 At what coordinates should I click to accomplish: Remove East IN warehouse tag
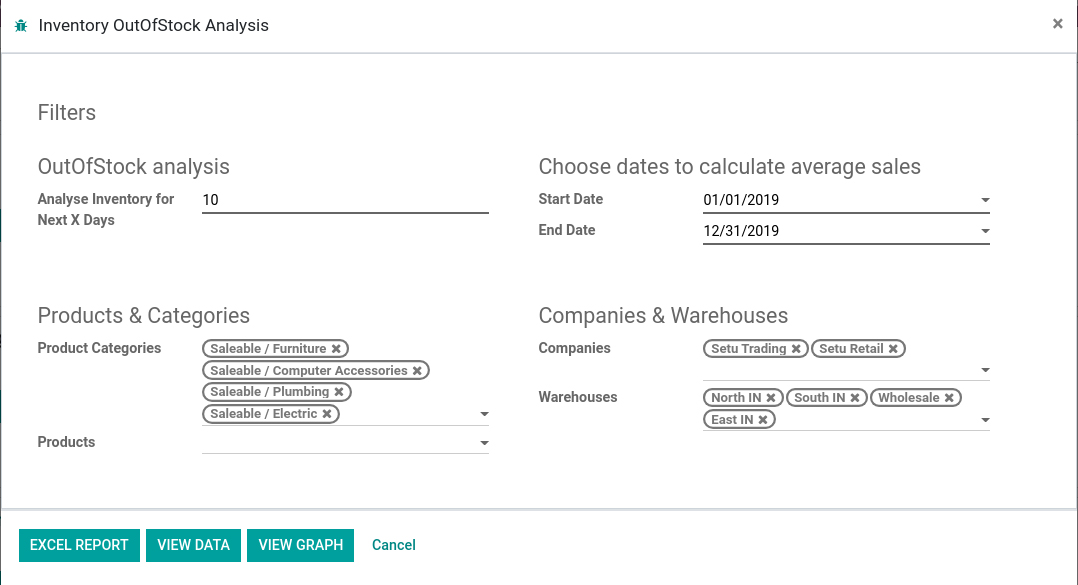click(763, 419)
